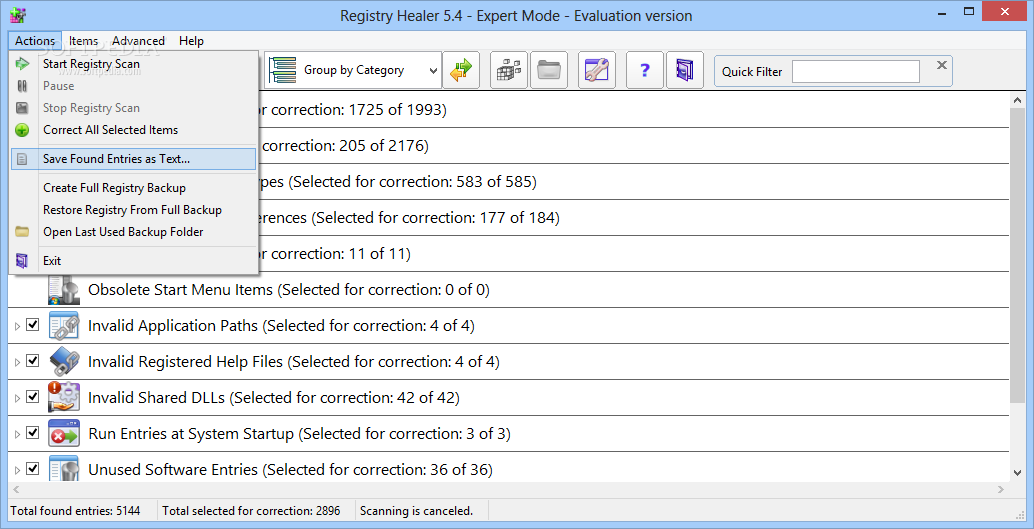Click the Invalid Shared DLLs gear icon
Screen dimensions: 1034x529
click(x=64, y=397)
